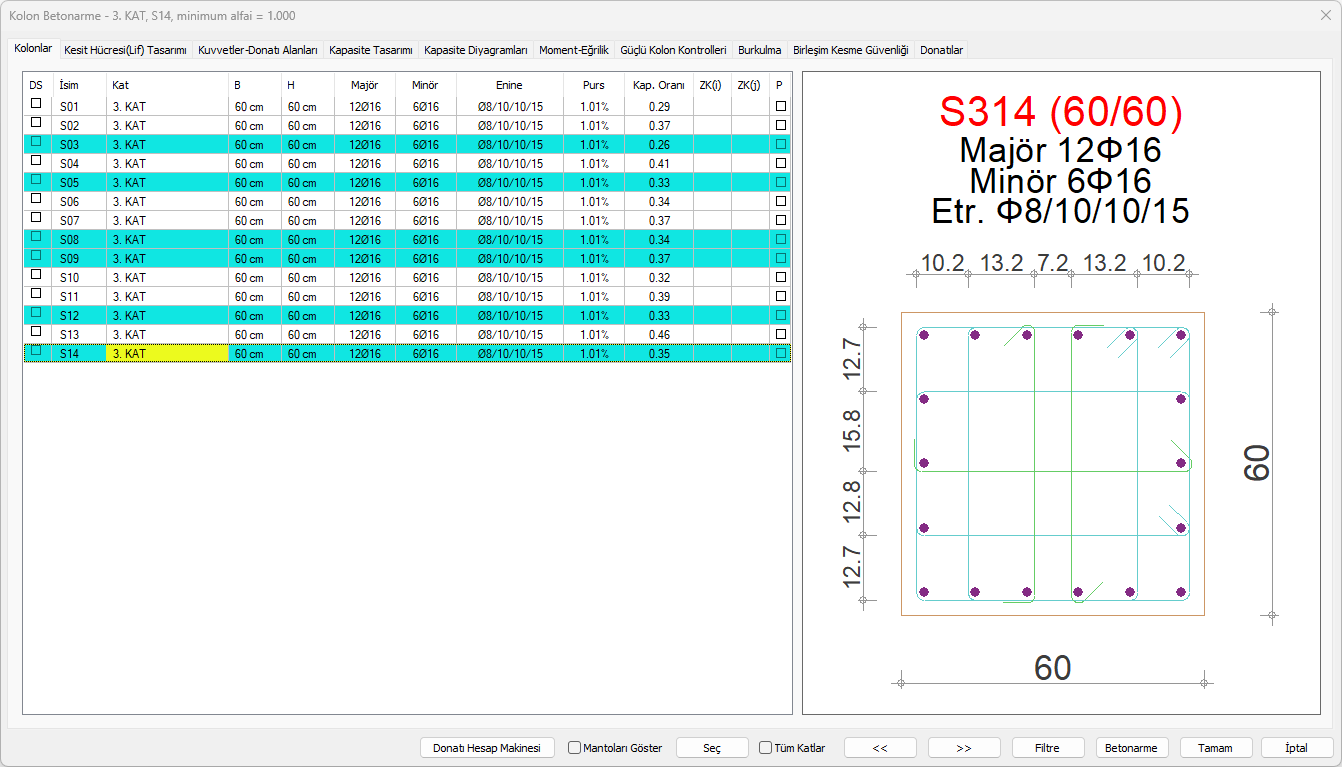
Task: Enable the Mantoları Göster checkbox
Action: [575, 748]
